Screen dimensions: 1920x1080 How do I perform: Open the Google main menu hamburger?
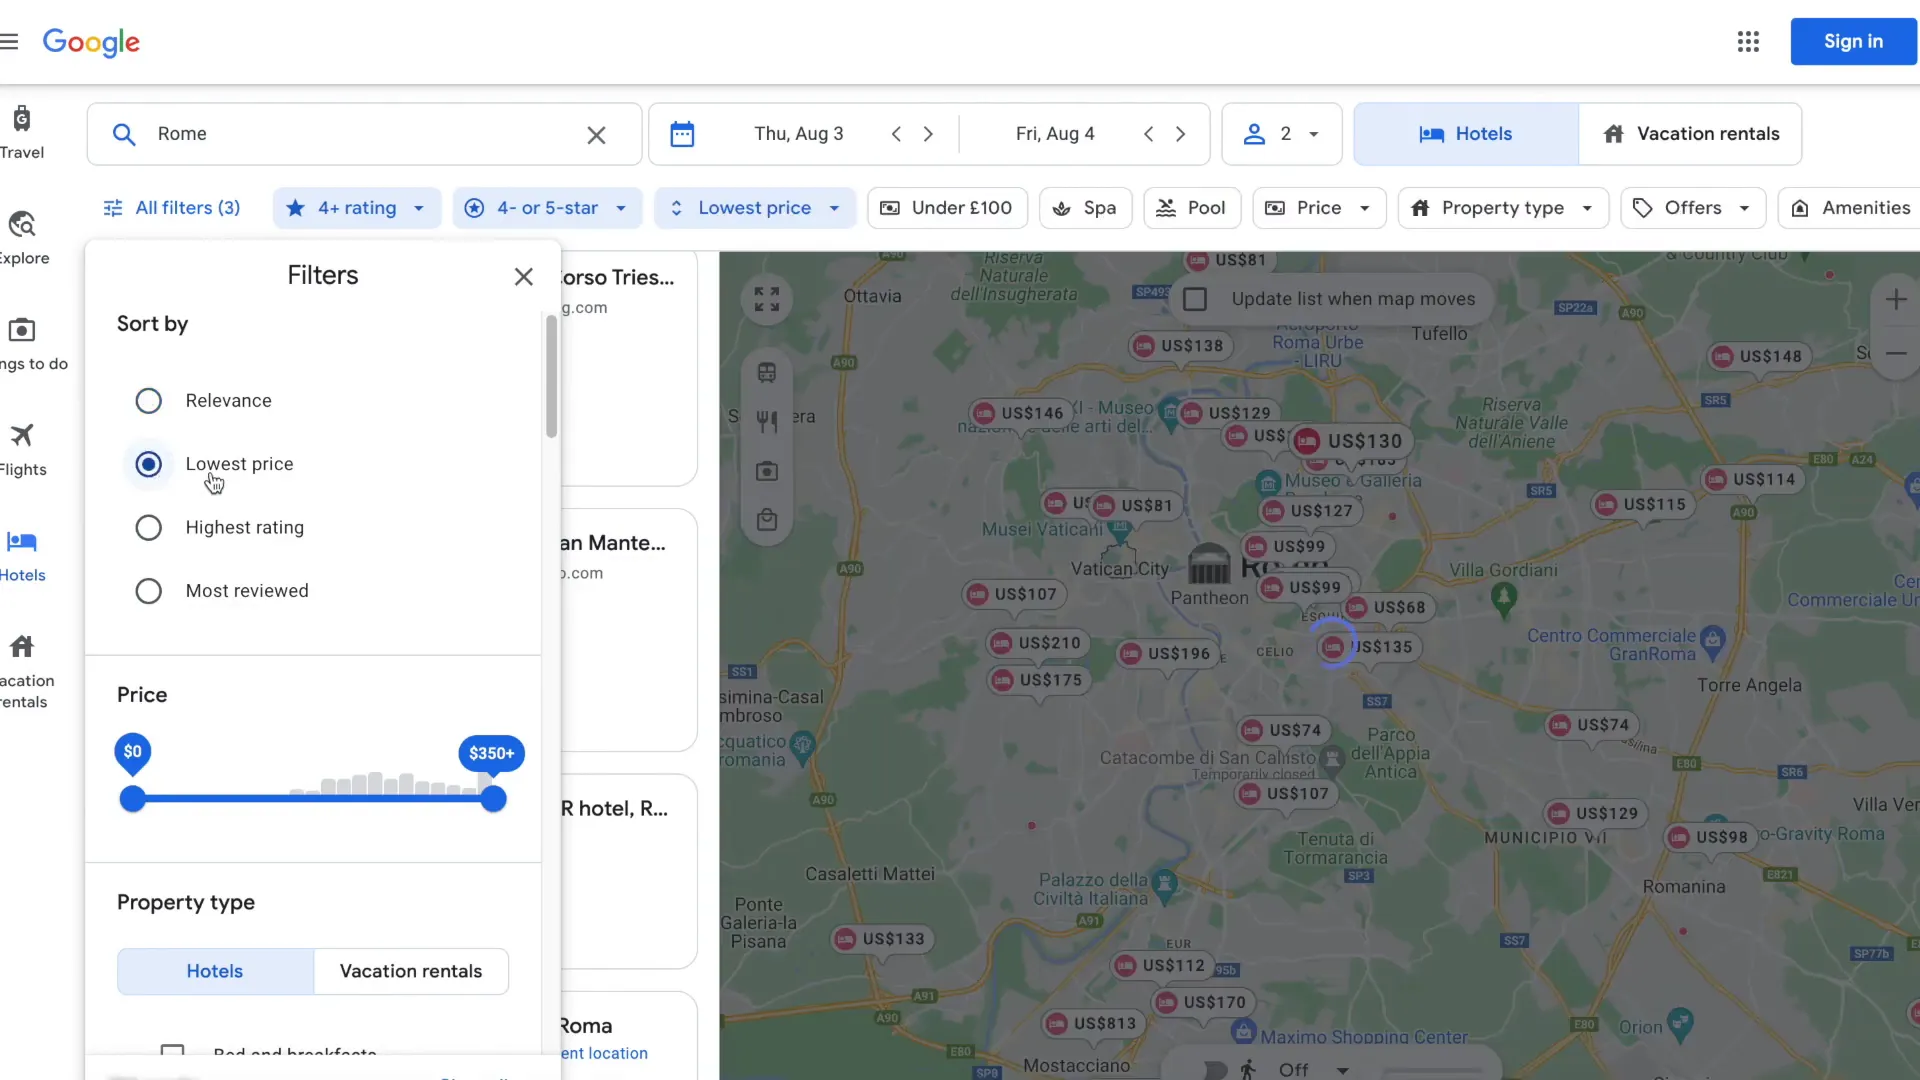click(9, 41)
